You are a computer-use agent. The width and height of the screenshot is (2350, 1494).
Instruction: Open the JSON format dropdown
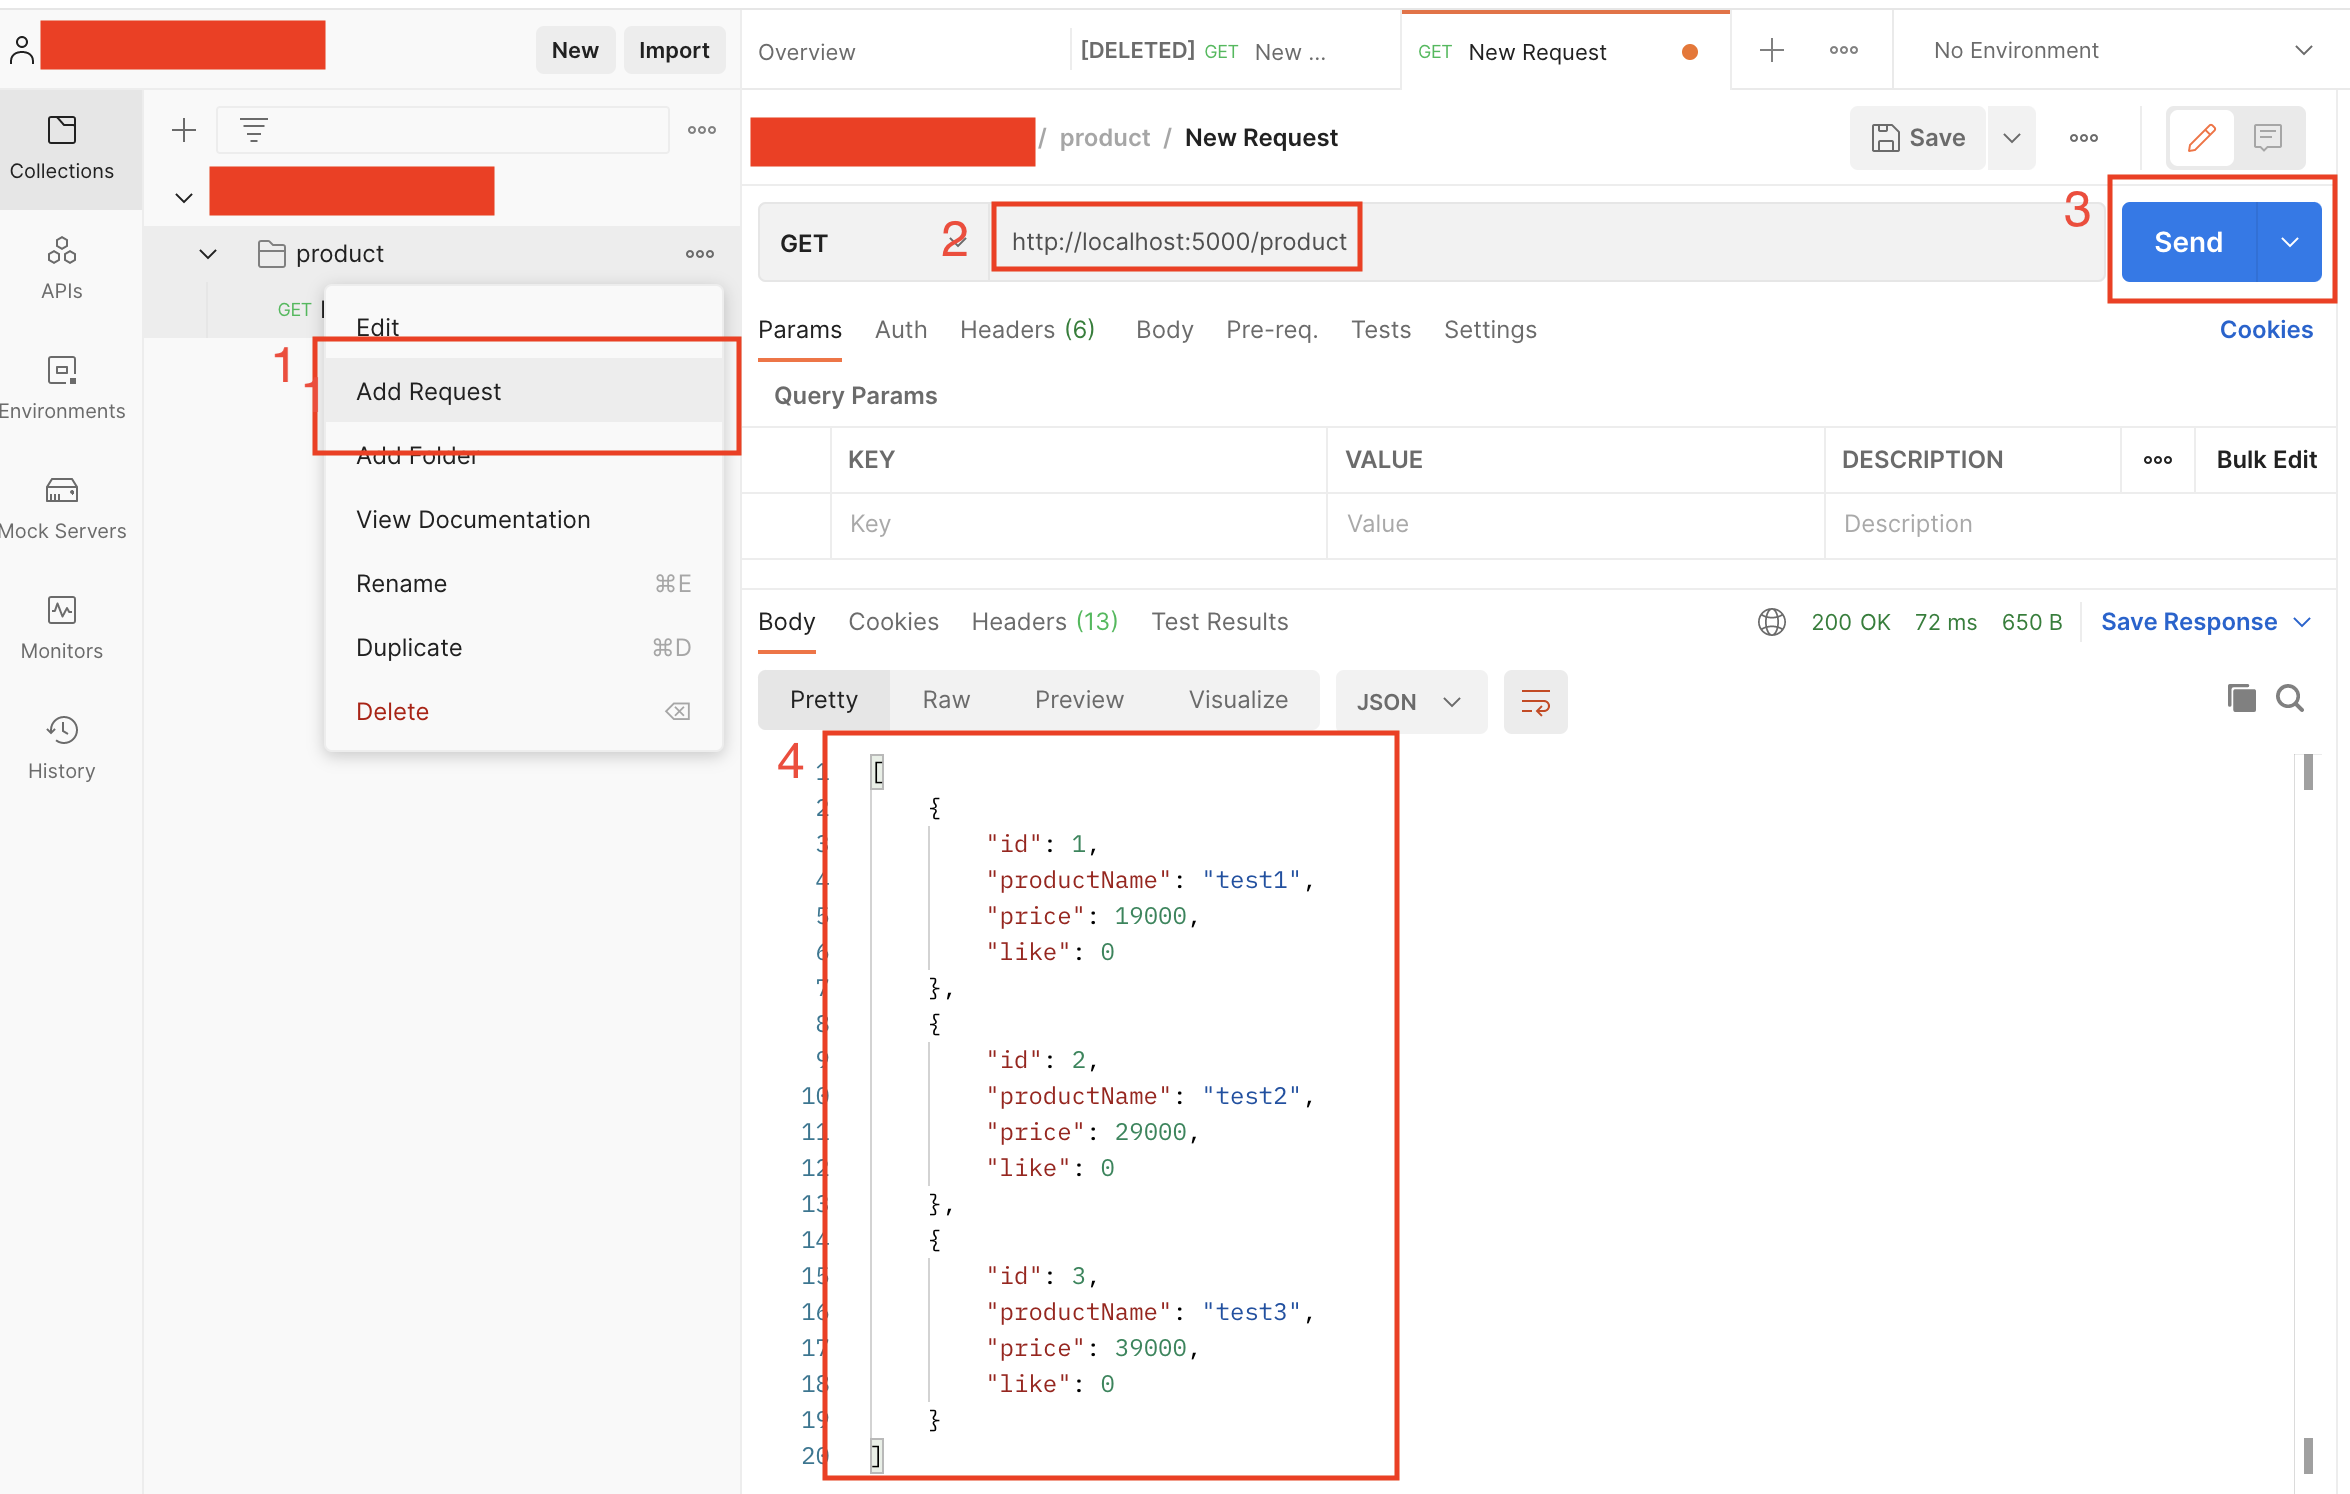pyautogui.click(x=1409, y=702)
